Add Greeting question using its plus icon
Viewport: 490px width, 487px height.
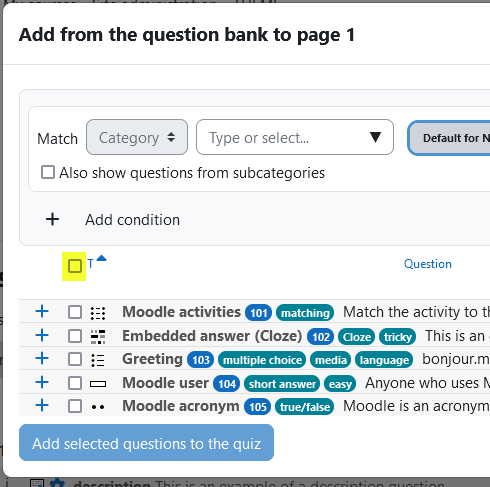click(42, 359)
